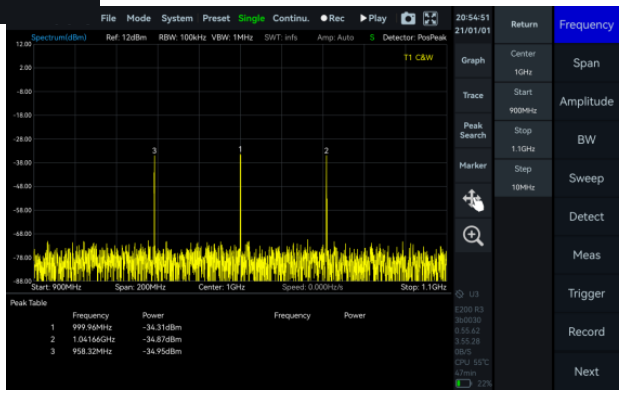Click the -34.87dBm power value
Viewport: 625px width, 396px height.
[x=162, y=339]
